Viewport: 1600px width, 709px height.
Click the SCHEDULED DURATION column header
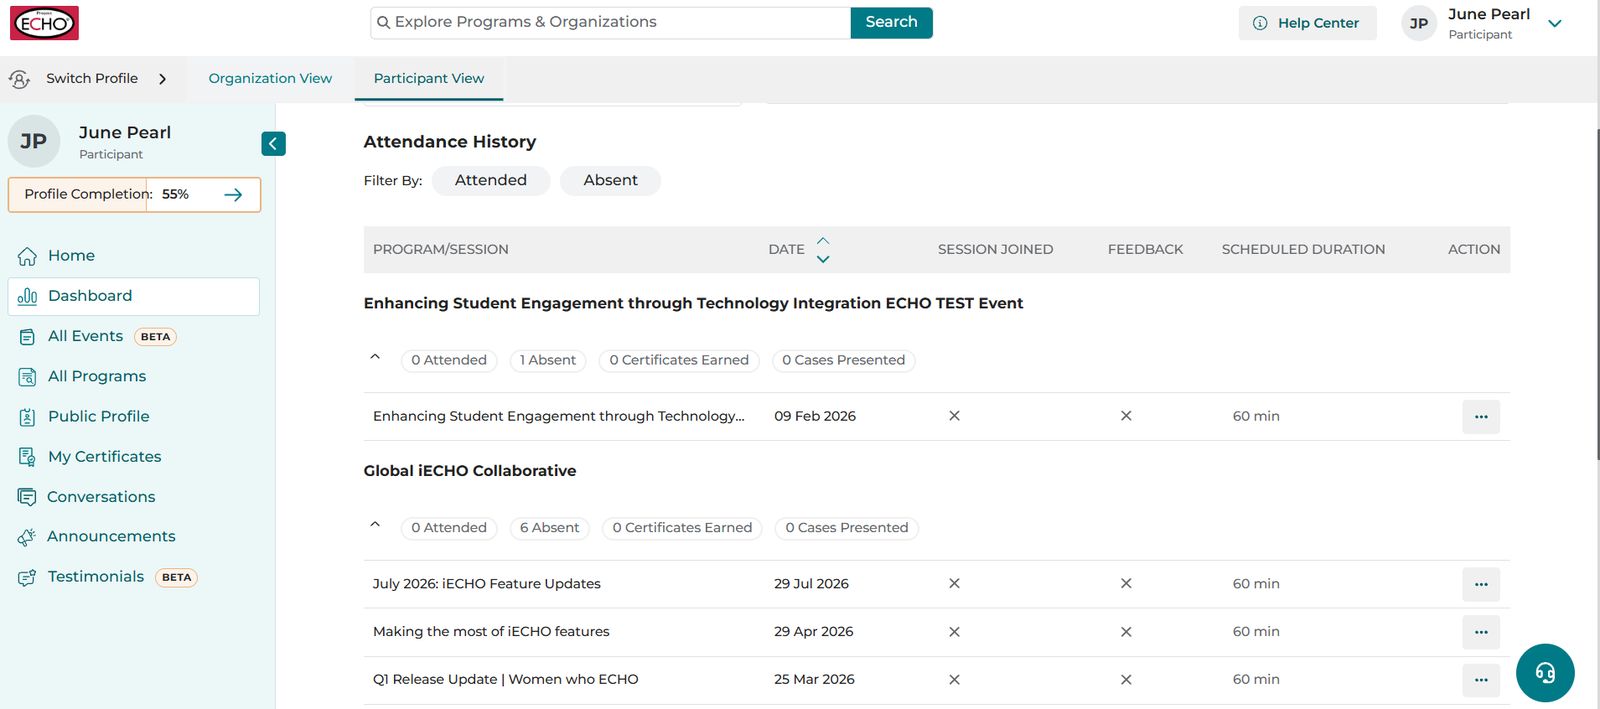point(1303,250)
